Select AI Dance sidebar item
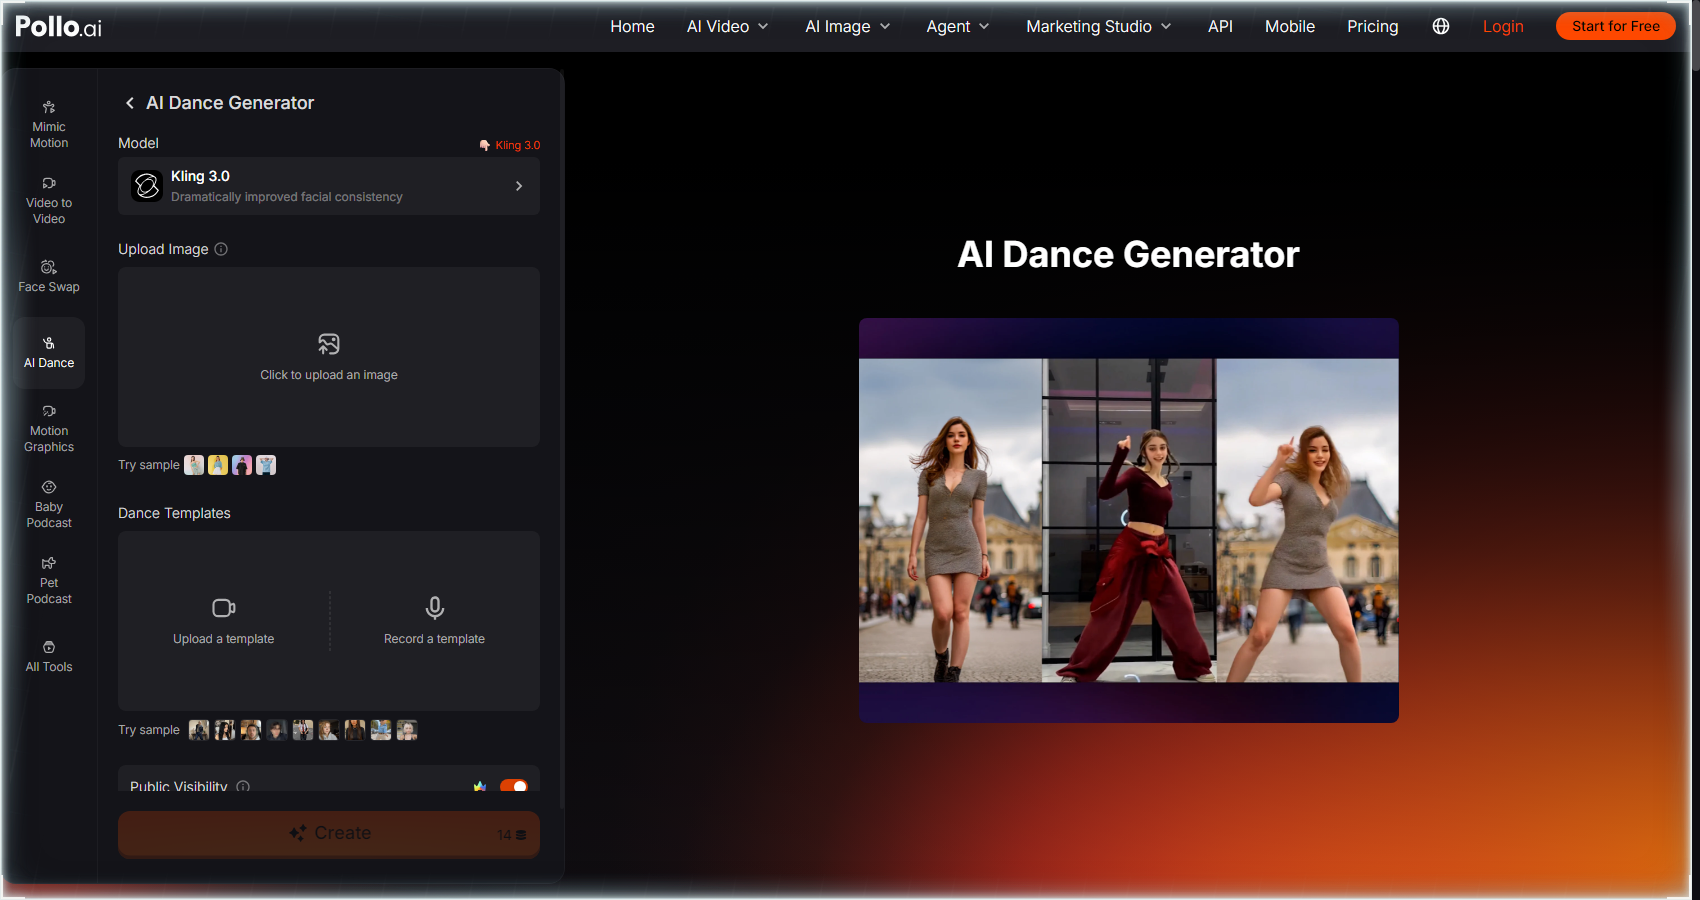1700x900 pixels. click(49, 353)
